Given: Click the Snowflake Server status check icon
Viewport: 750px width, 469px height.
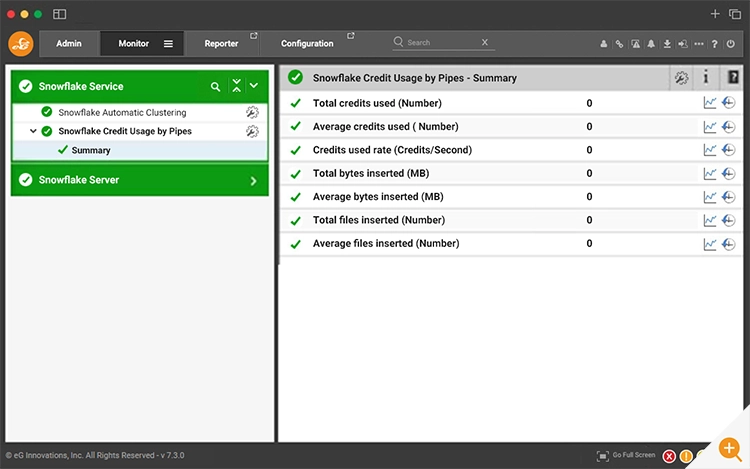Looking at the screenshot, I should point(25,180).
